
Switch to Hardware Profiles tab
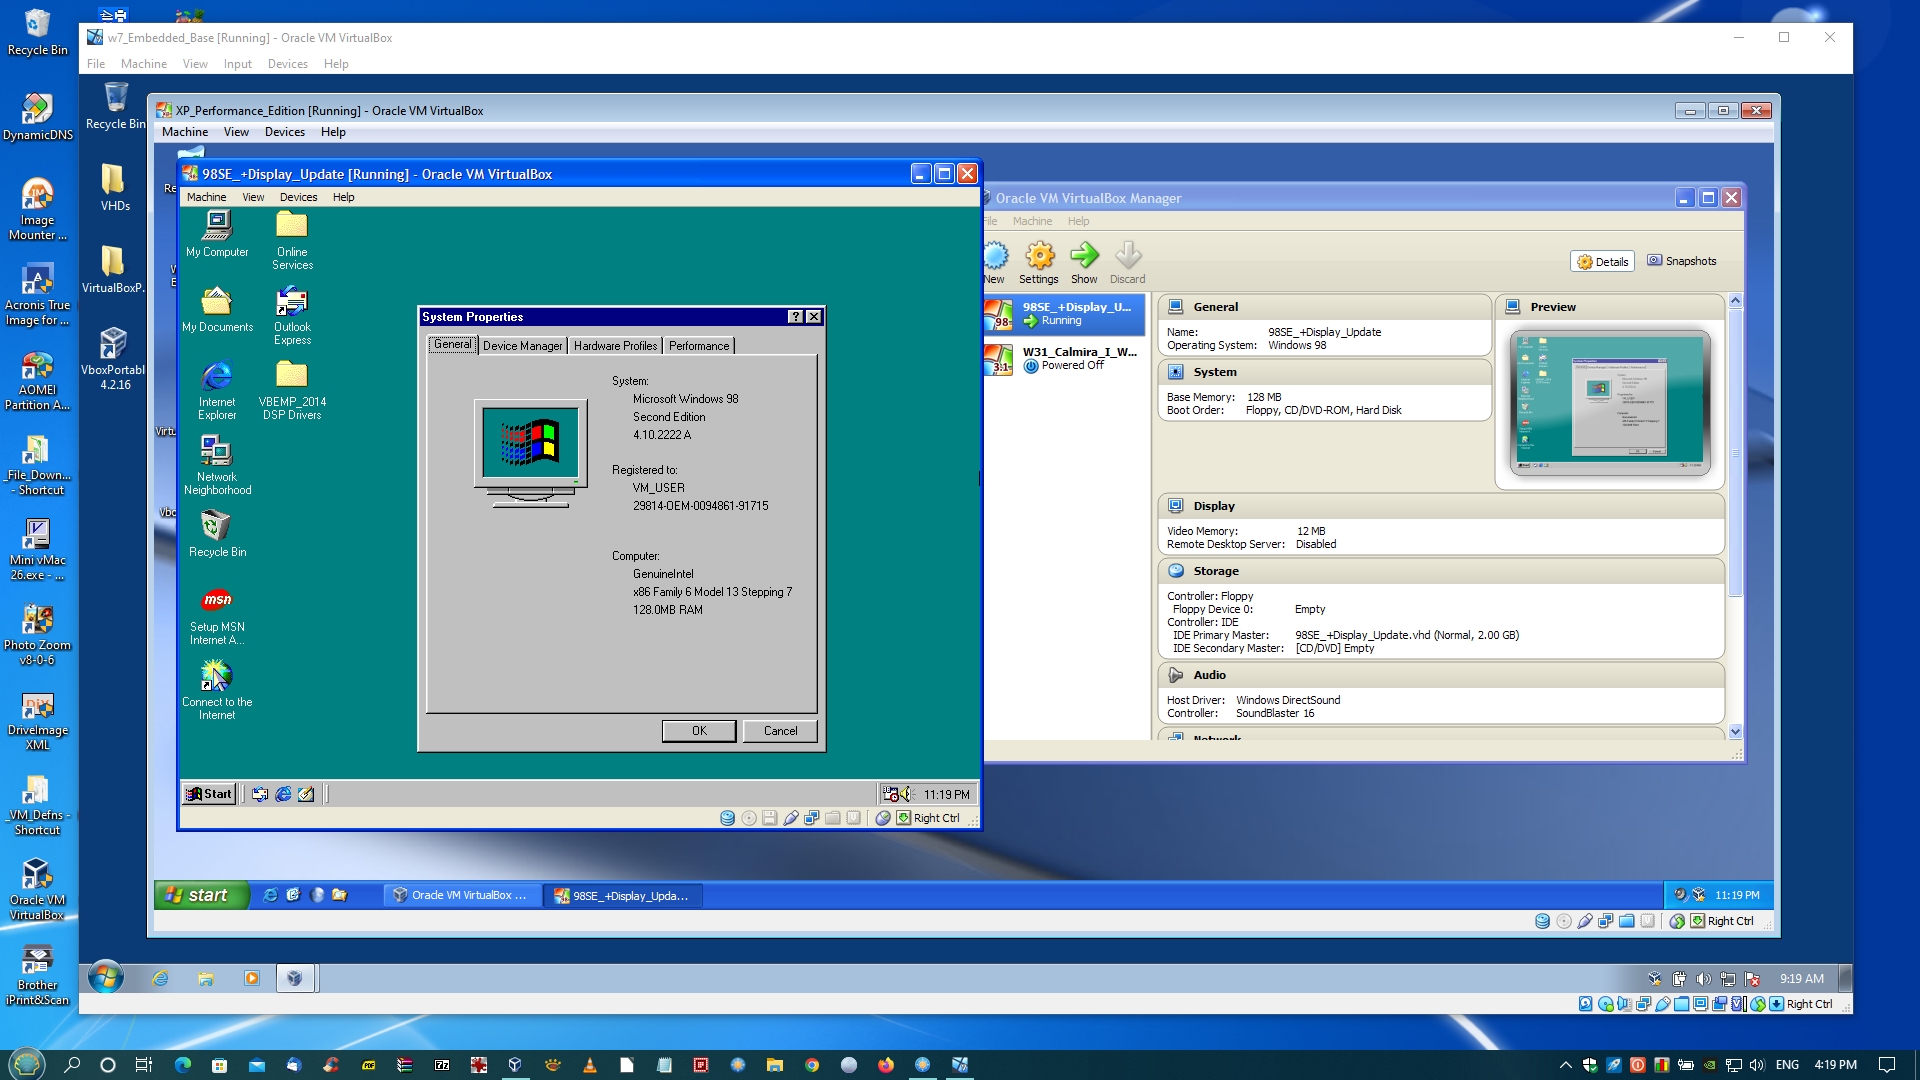(x=615, y=346)
